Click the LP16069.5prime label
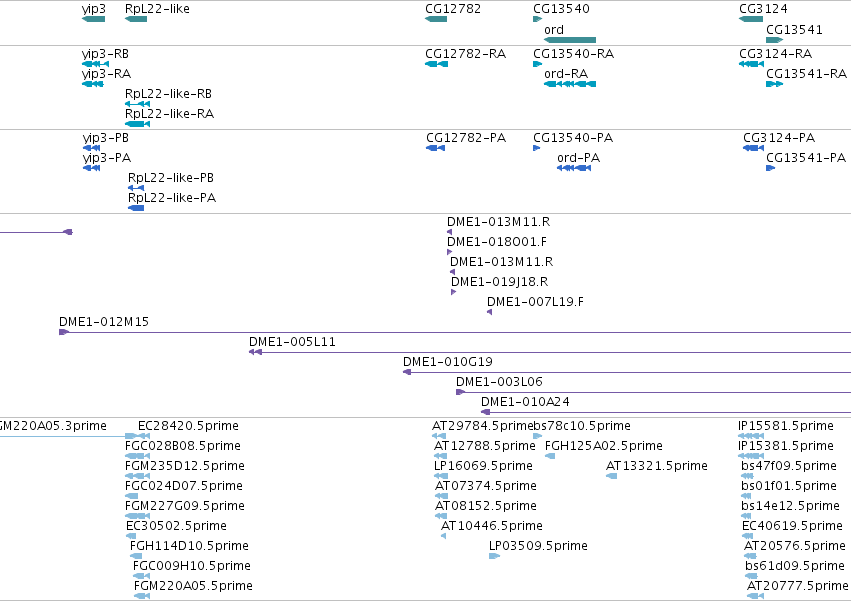Image resolution: width=851 pixels, height=601 pixels. point(484,466)
